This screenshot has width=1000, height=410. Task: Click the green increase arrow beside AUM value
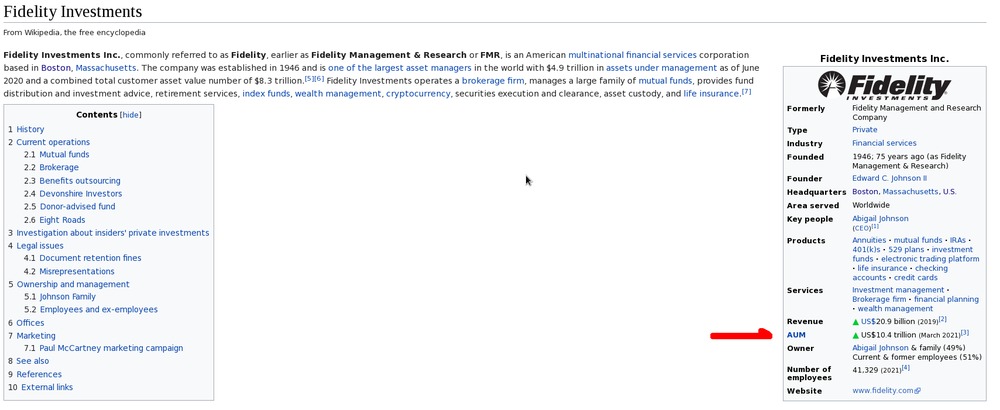point(856,335)
